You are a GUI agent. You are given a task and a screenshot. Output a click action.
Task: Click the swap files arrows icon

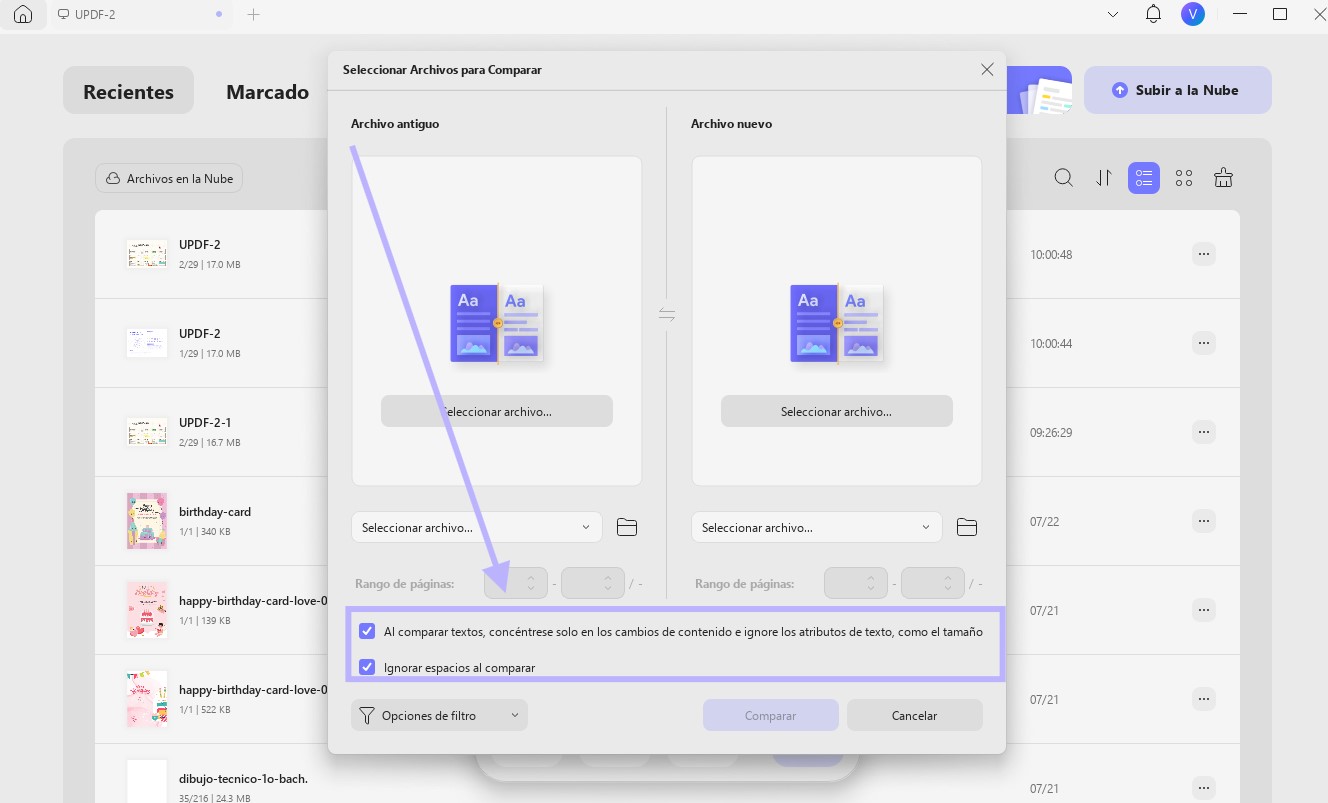pyautogui.click(x=667, y=315)
